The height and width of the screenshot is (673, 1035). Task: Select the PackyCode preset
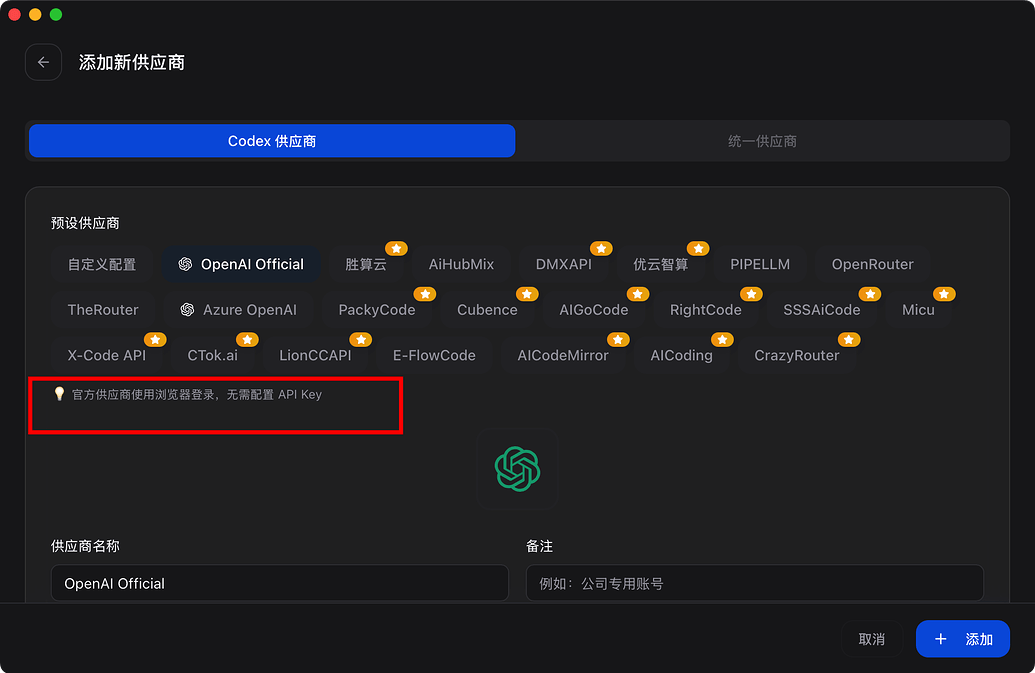[376, 309]
